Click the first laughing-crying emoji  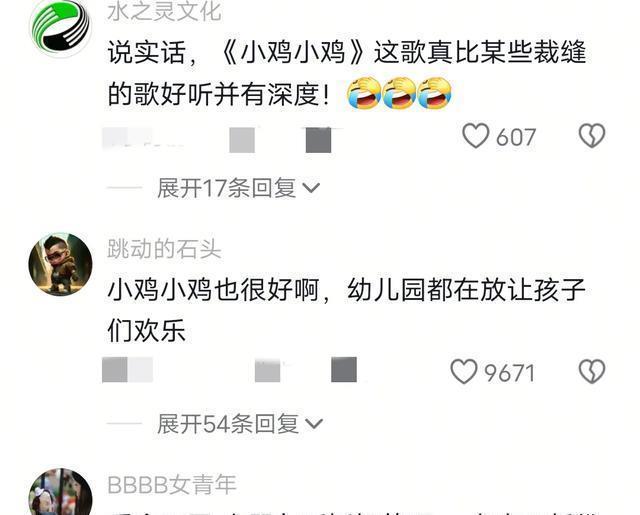364,93
